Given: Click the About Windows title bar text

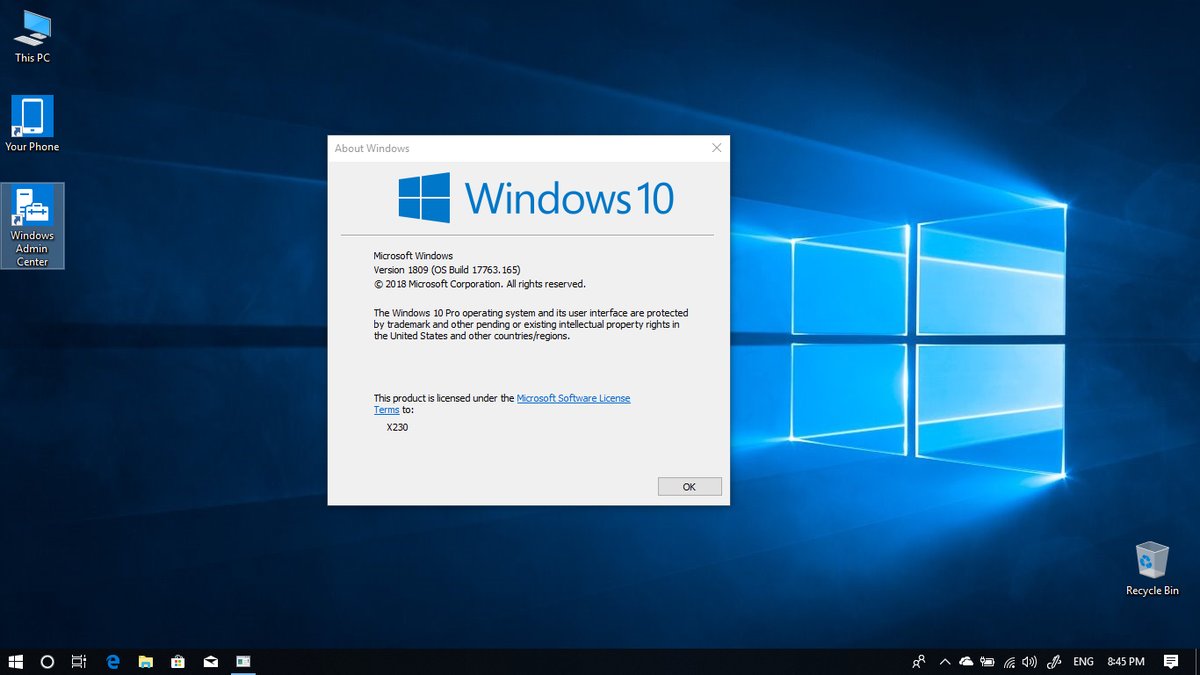Looking at the screenshot, I should [372, 148].
